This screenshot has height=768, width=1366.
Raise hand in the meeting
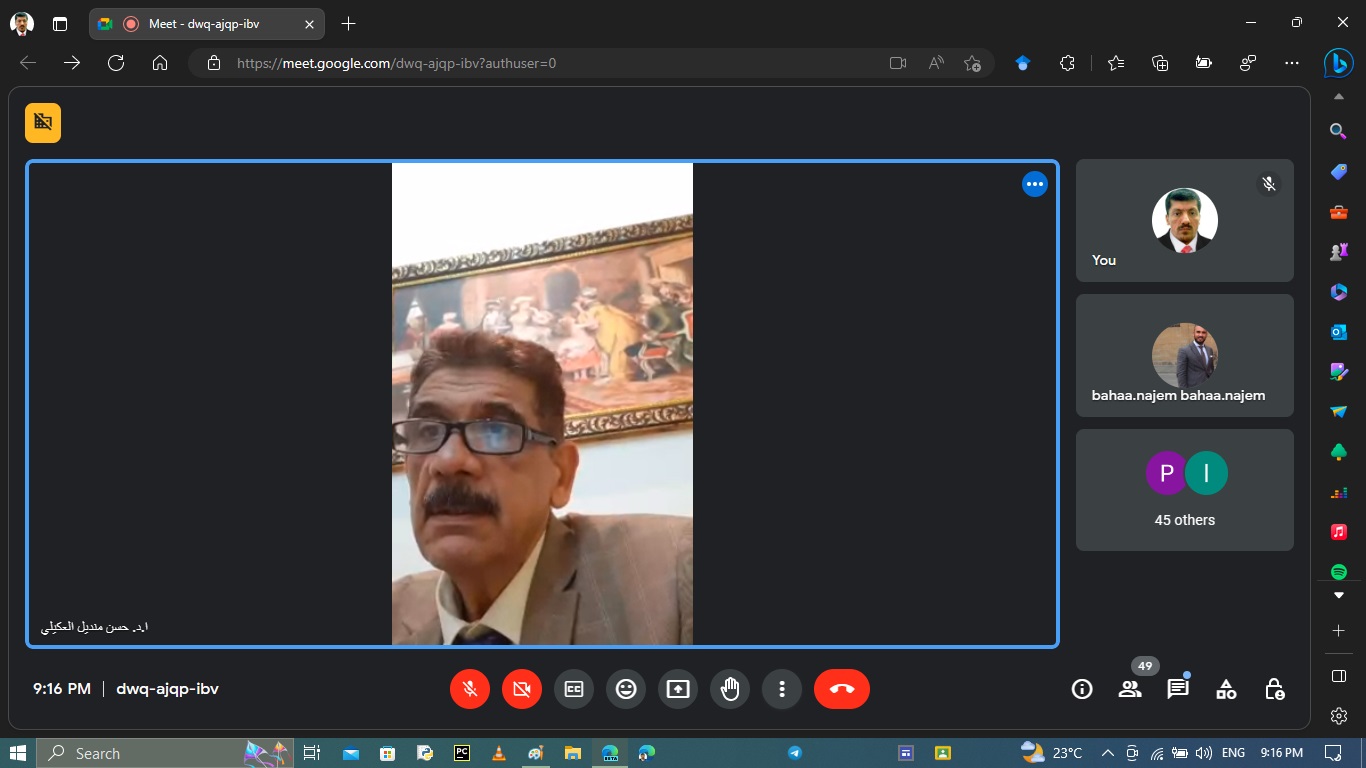point(730,689)
